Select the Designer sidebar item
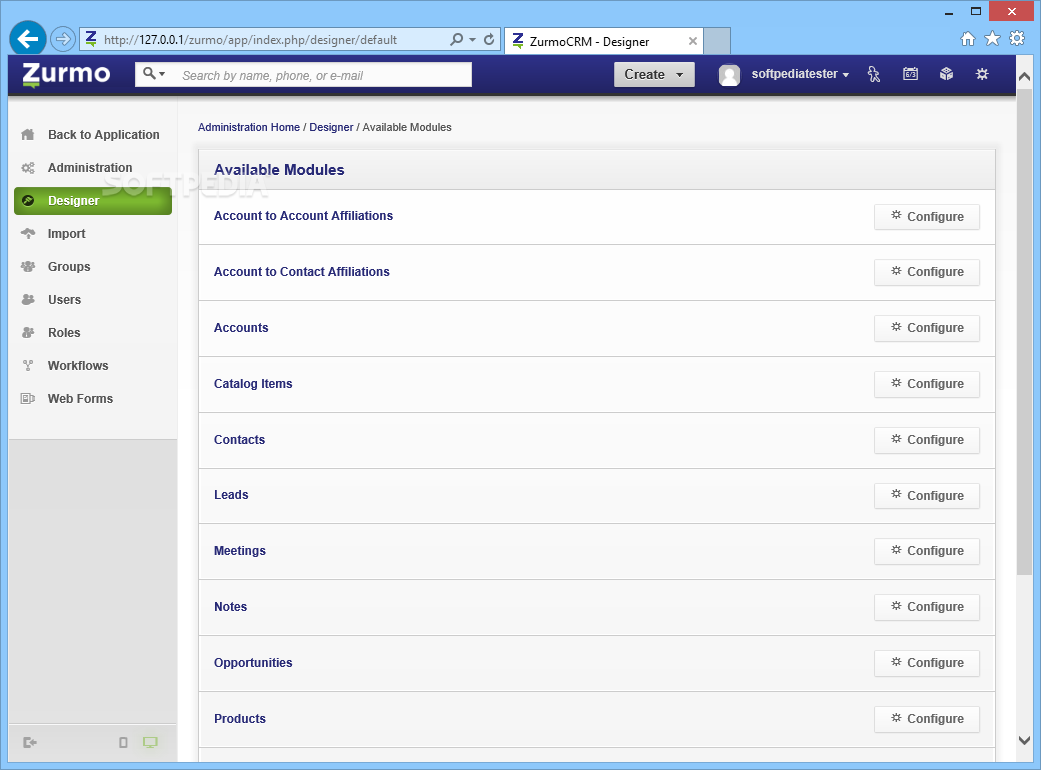 (93, 200)
